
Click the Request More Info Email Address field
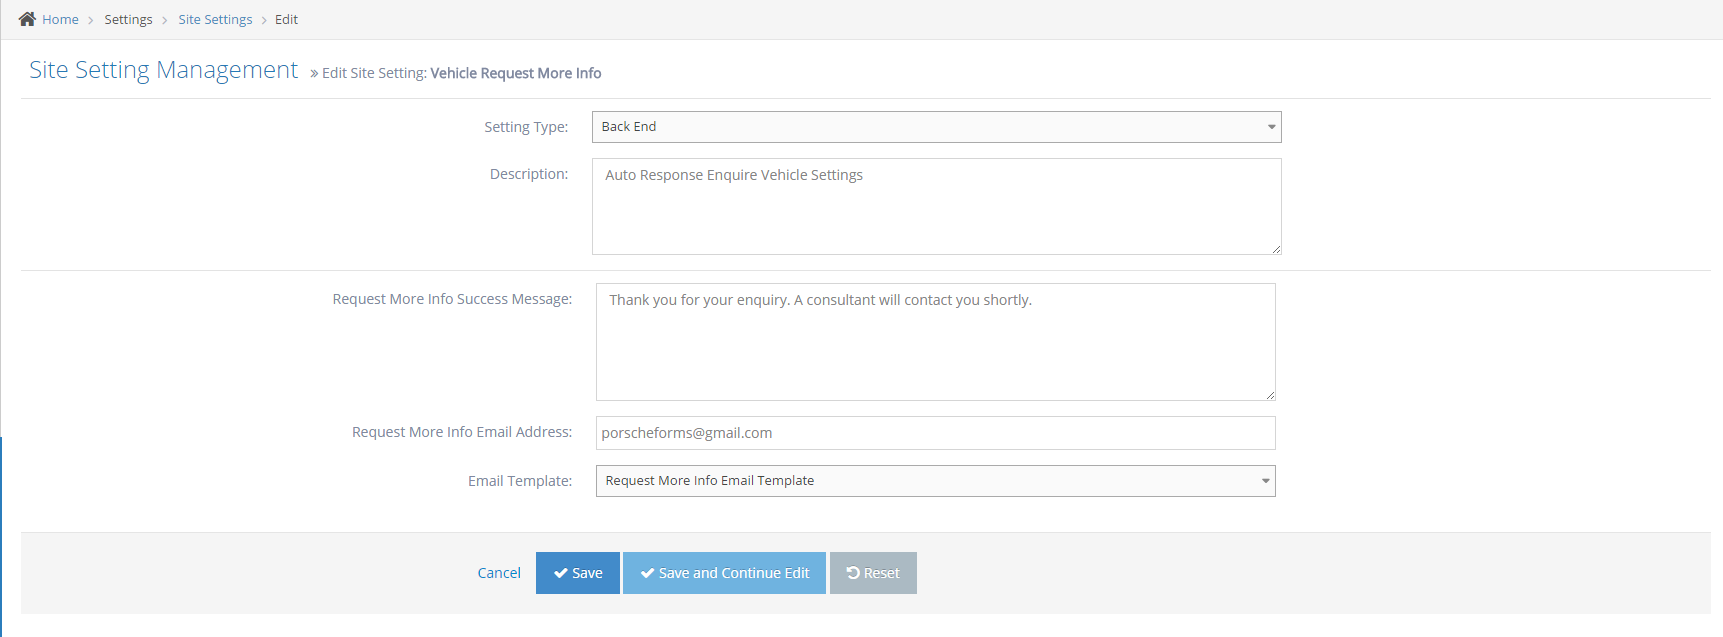click(x=935, y=433)
